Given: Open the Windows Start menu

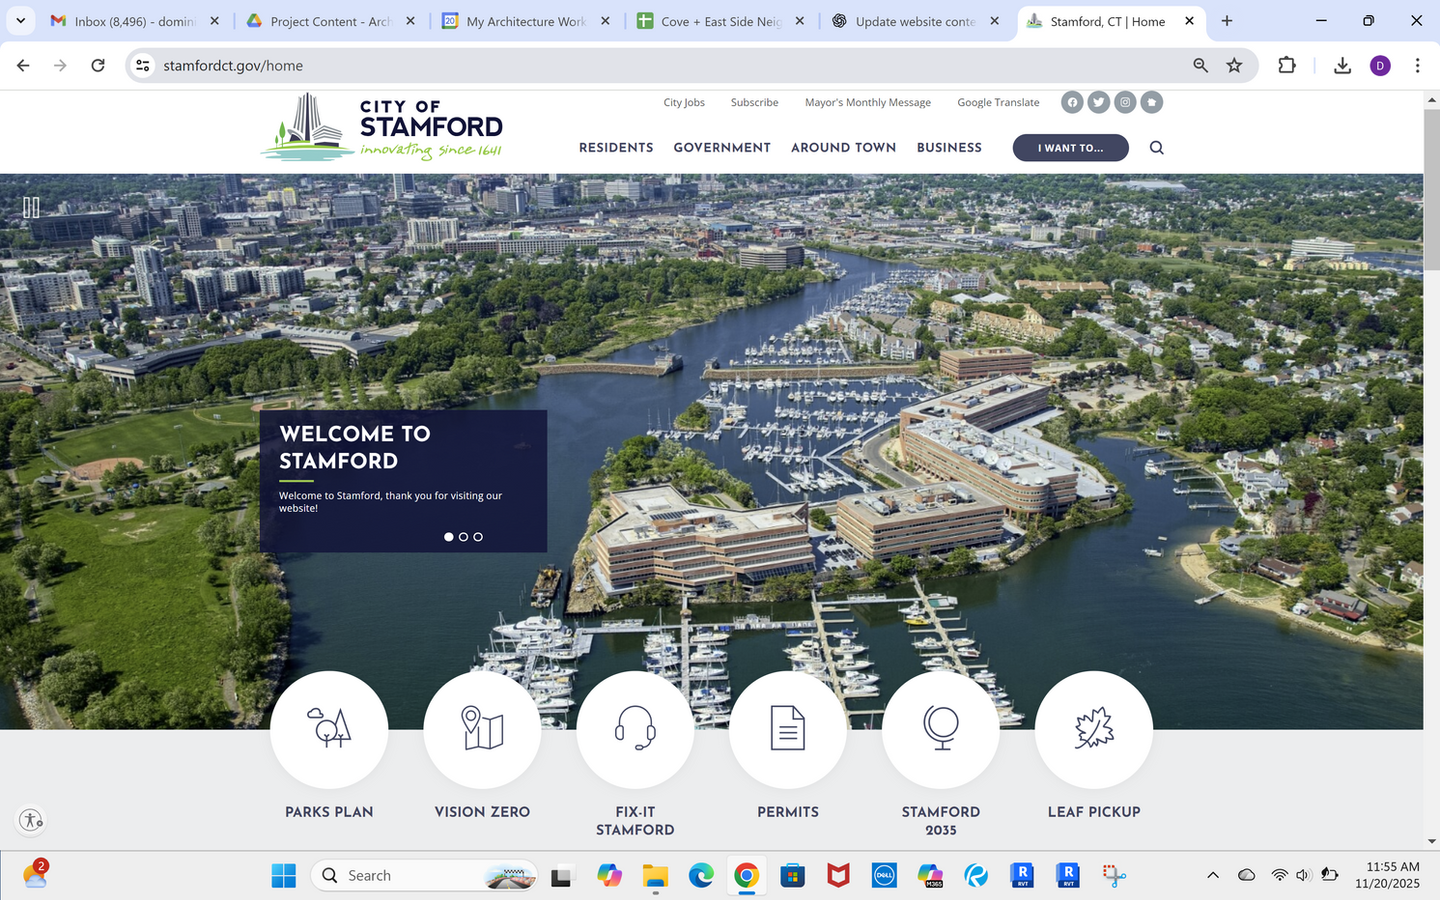Looking at the screenshot, I should (x=284, y=876).
